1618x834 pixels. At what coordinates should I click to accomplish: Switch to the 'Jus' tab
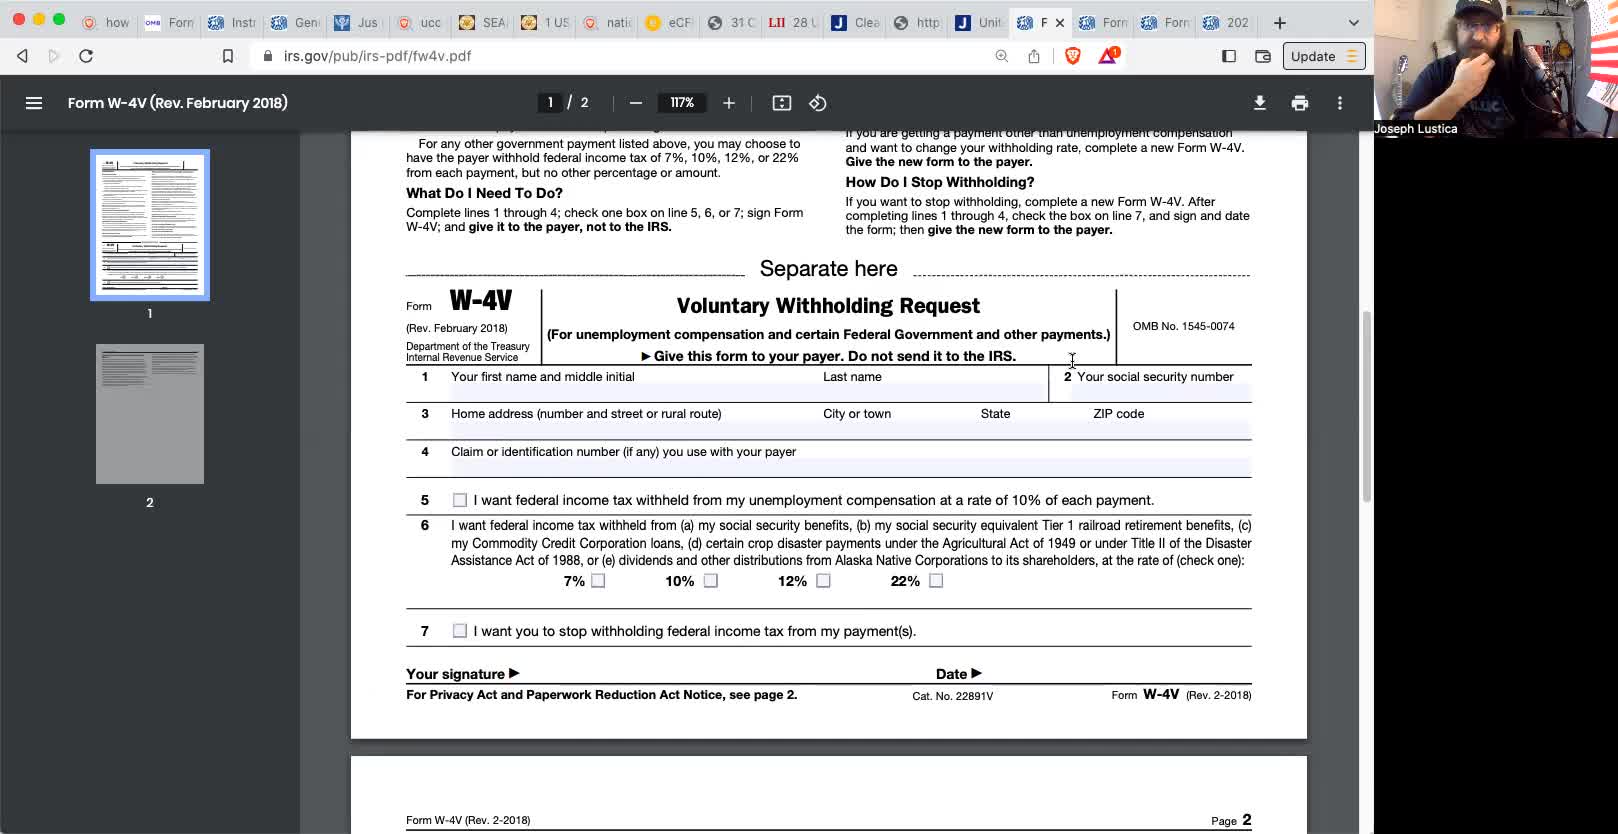(358, 22)
